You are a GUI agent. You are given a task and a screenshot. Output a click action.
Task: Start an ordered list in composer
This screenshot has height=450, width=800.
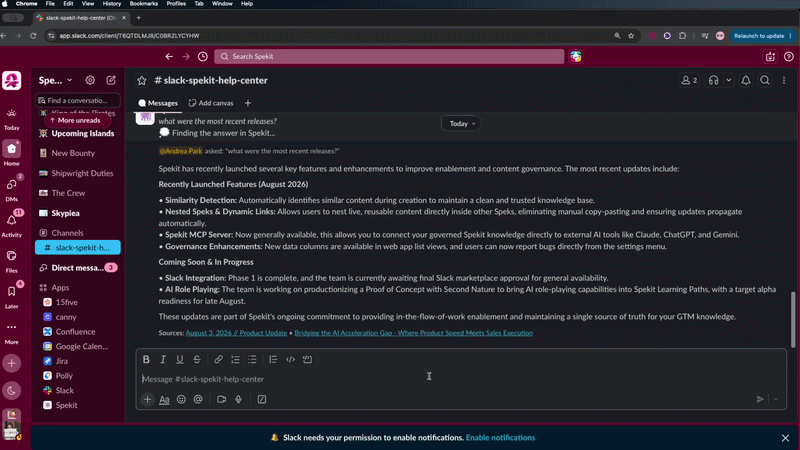point(235,359)
